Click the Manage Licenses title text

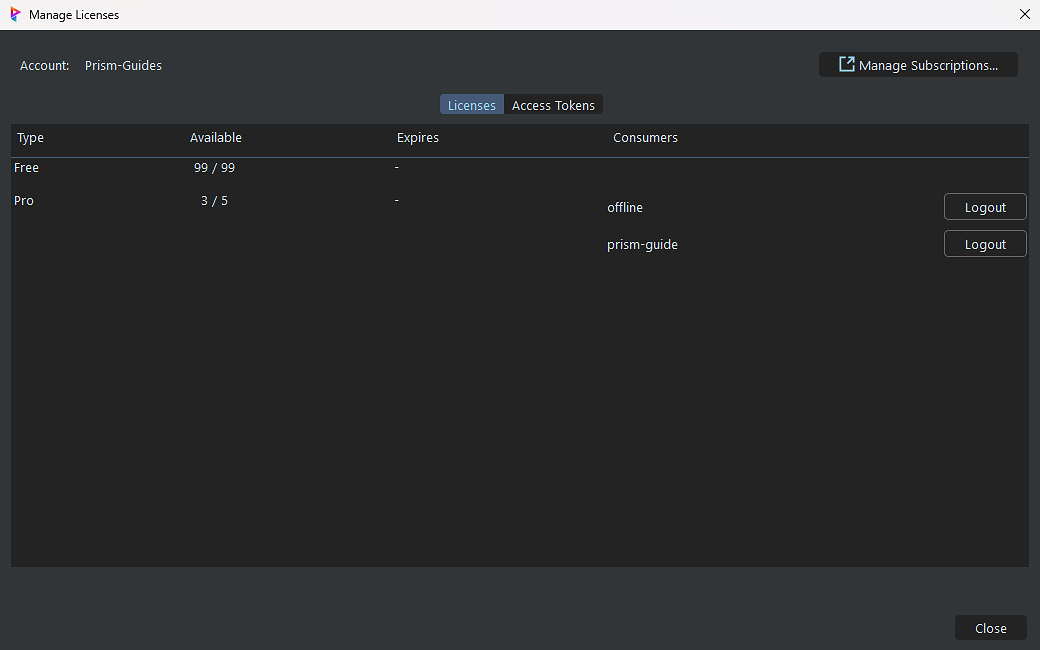point(74,15)
